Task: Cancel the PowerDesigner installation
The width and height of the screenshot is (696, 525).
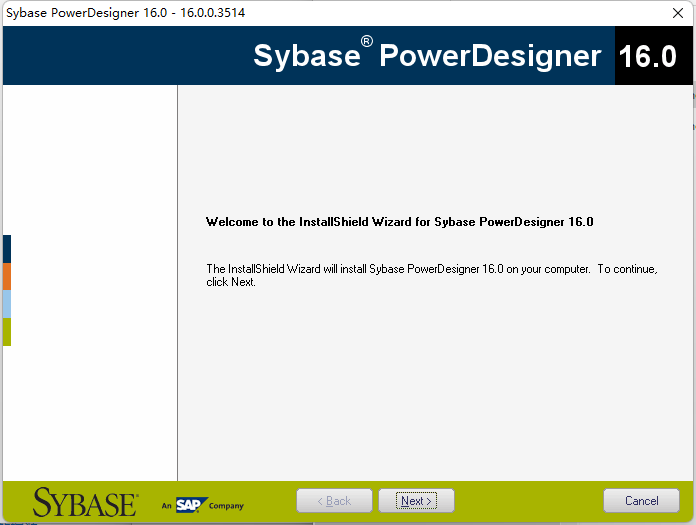Action: coord(641,501)
